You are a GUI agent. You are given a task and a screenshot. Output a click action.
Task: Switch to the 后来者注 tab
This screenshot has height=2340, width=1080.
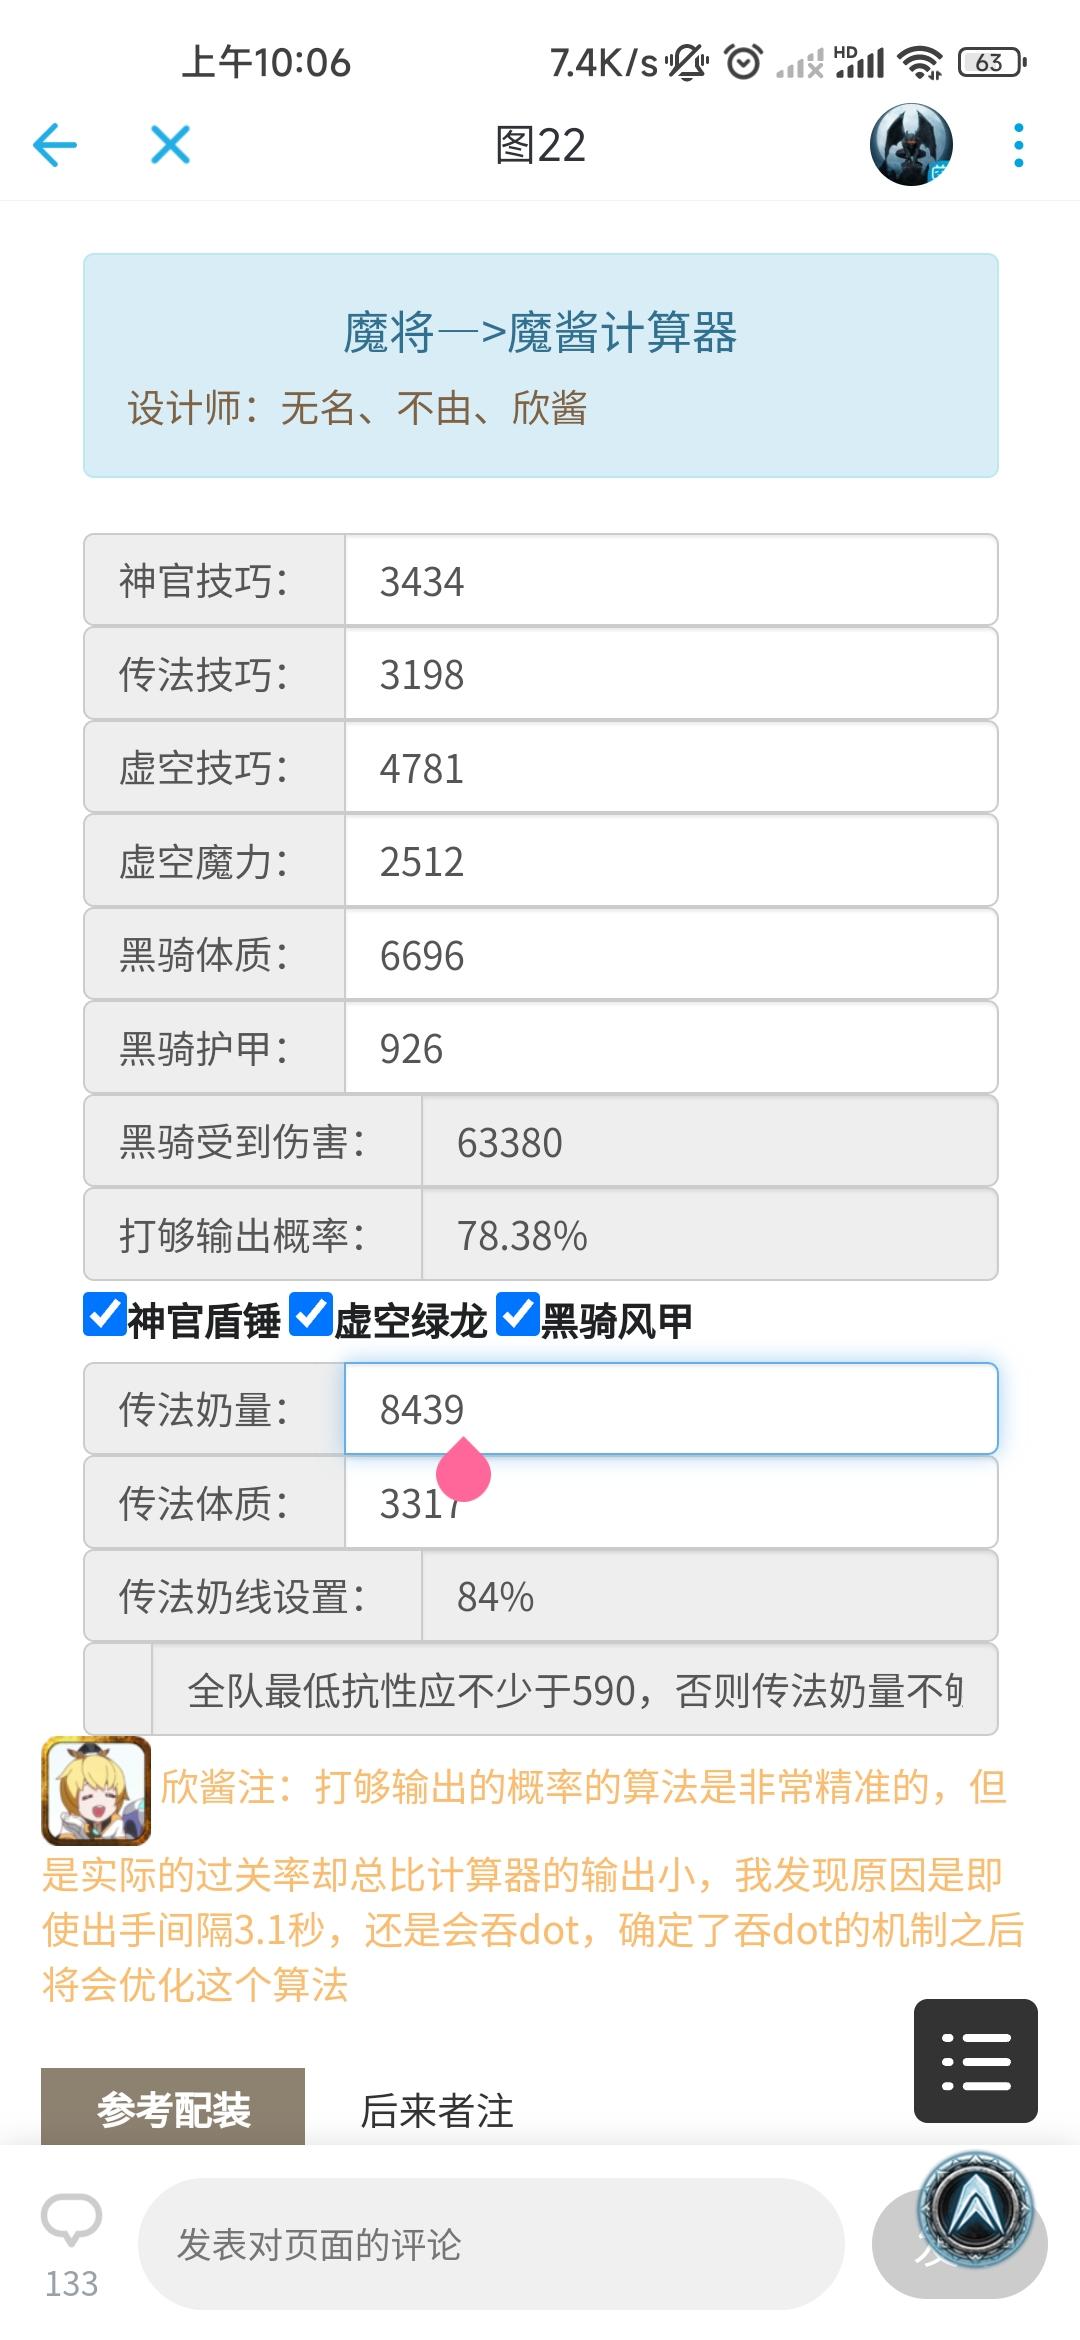click(437, 2110)
